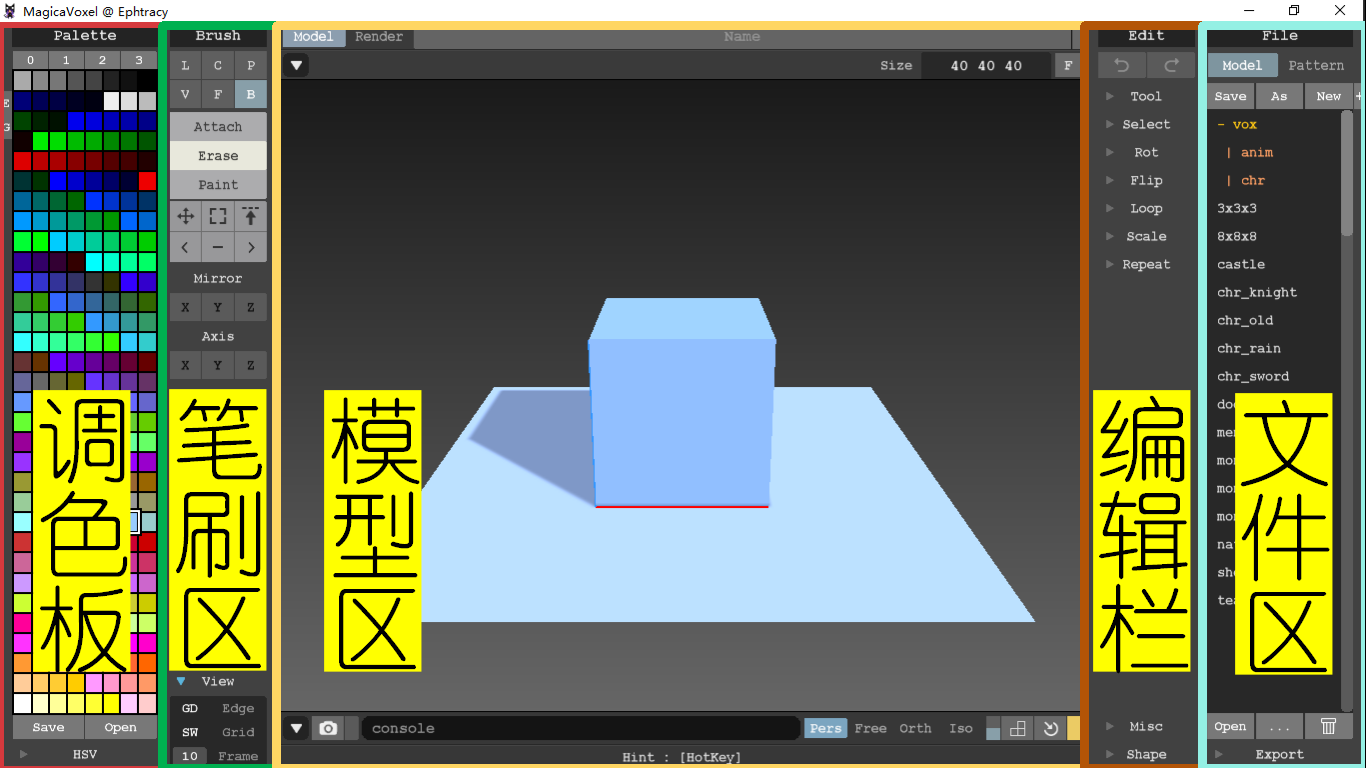Collapse the vox tree in File panel
Viewport: 1366px width, 768px height.
click(1219, 124)
